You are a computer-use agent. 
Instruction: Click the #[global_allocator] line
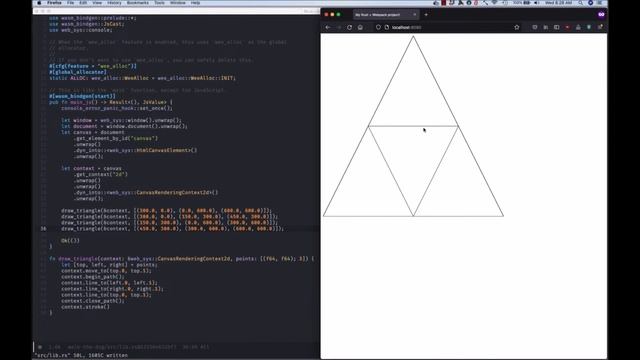pos(78,72)
